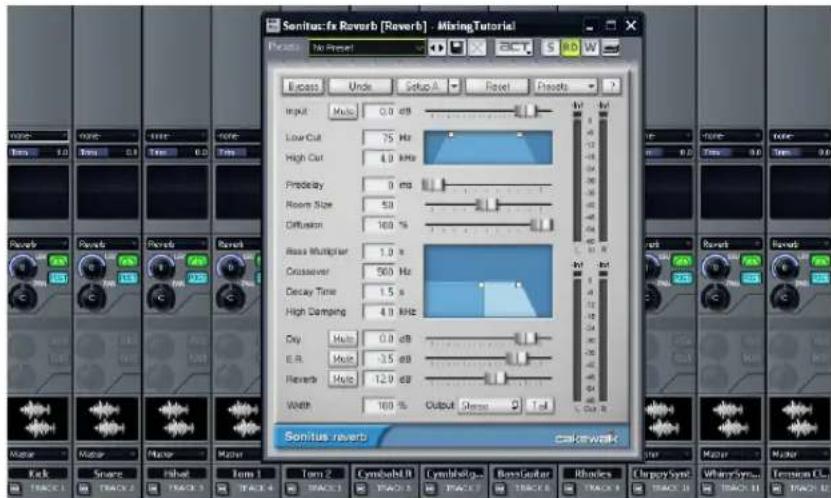This screenshot has height=498, width=831.
Task: Open the Setup A dropdown arrow
Action: [x=454, y=86]
